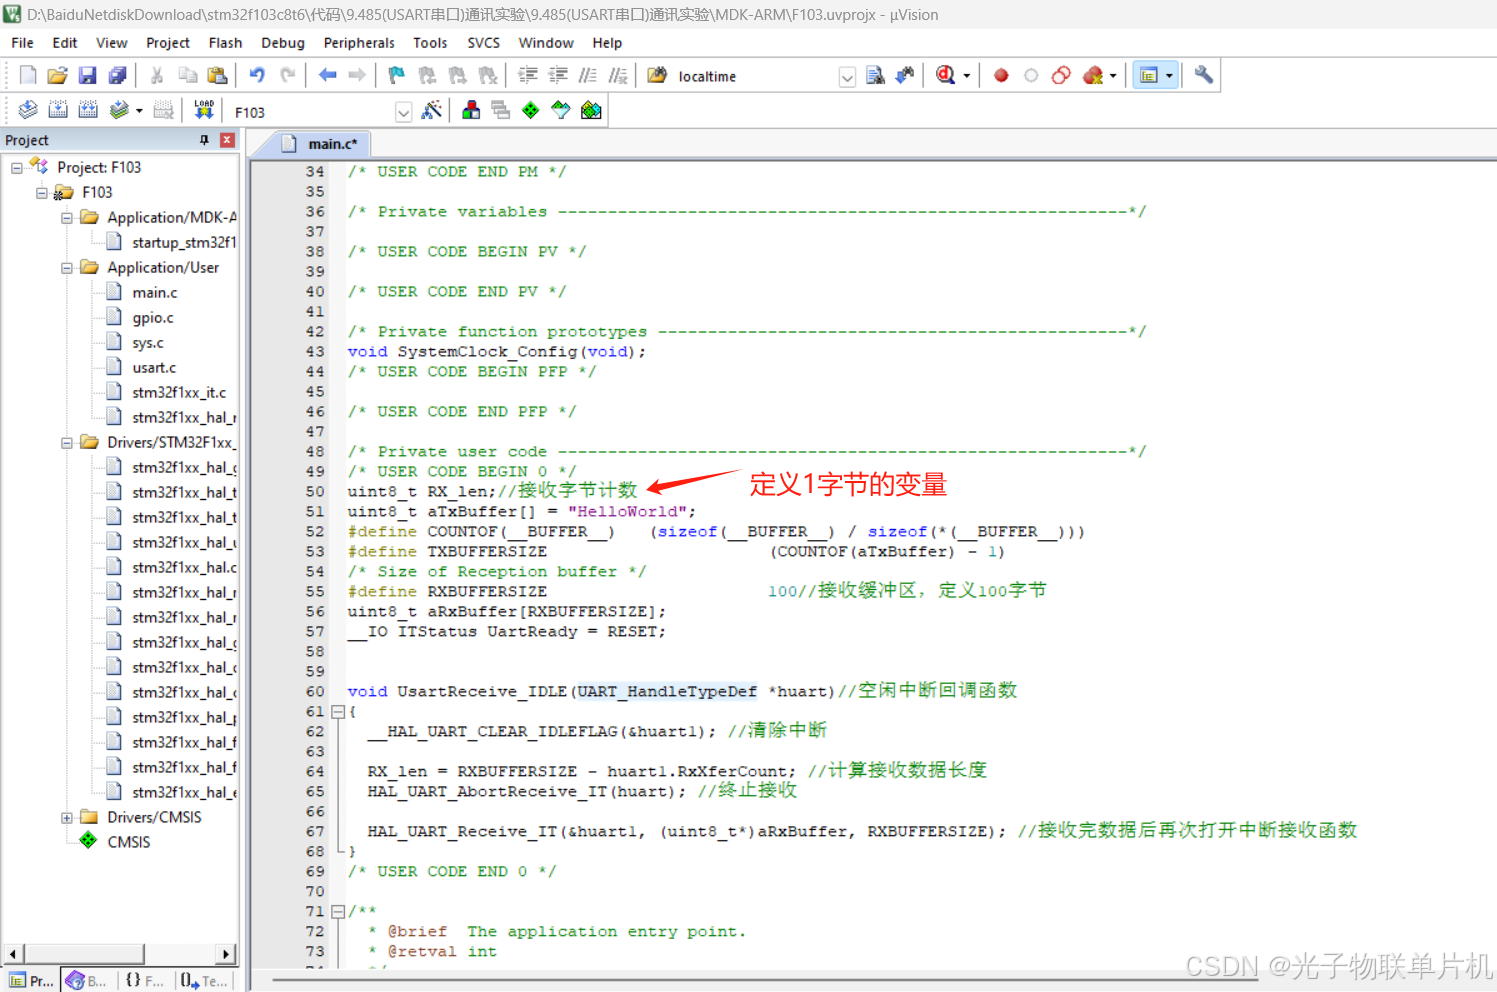1497x992 pixels.
Task: Translate the current file
Action: [x=28, y=111]
